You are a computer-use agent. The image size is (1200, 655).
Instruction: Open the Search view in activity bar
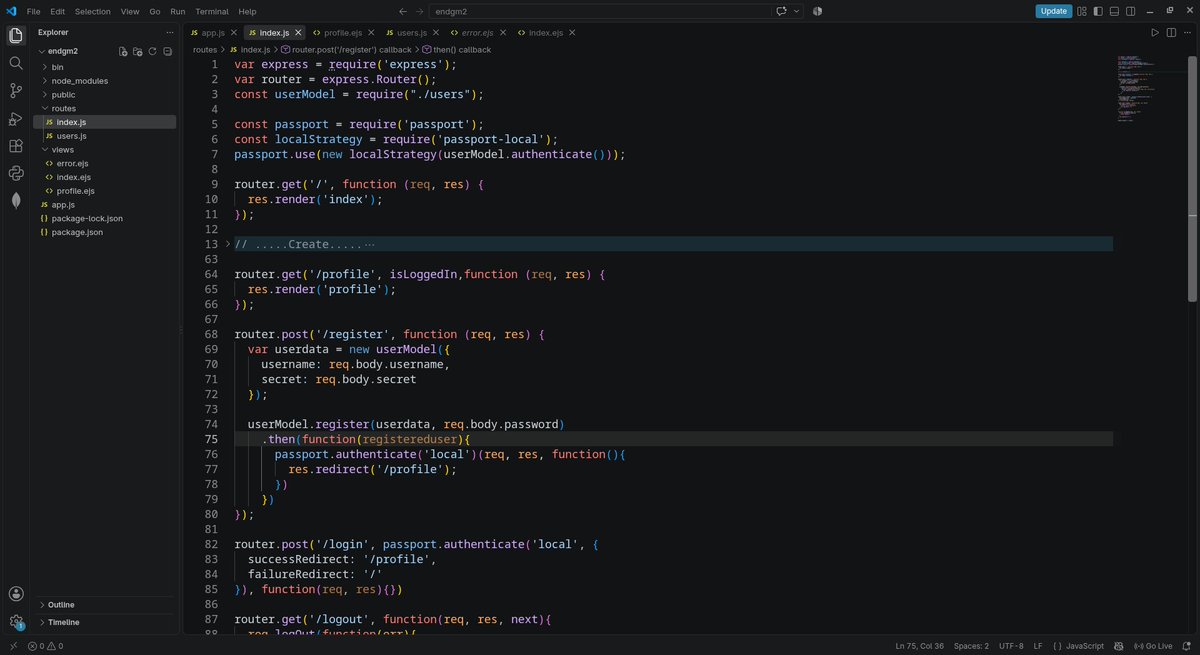(x=16, y=63)
